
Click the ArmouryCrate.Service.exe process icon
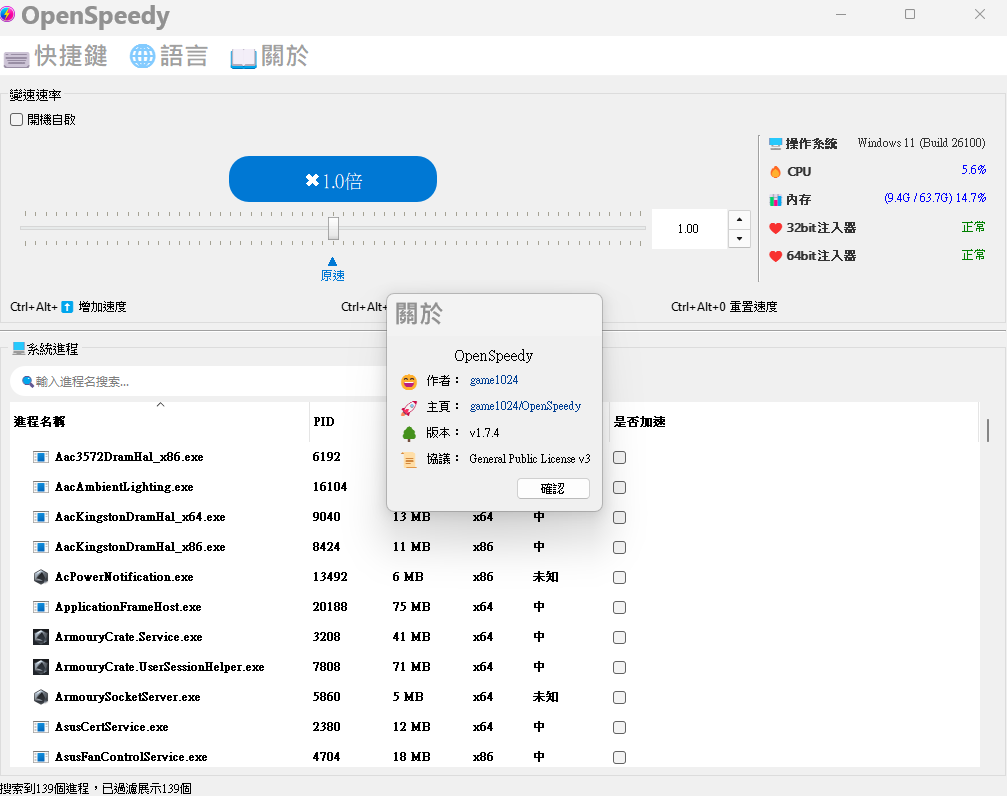tap(40, 637)
